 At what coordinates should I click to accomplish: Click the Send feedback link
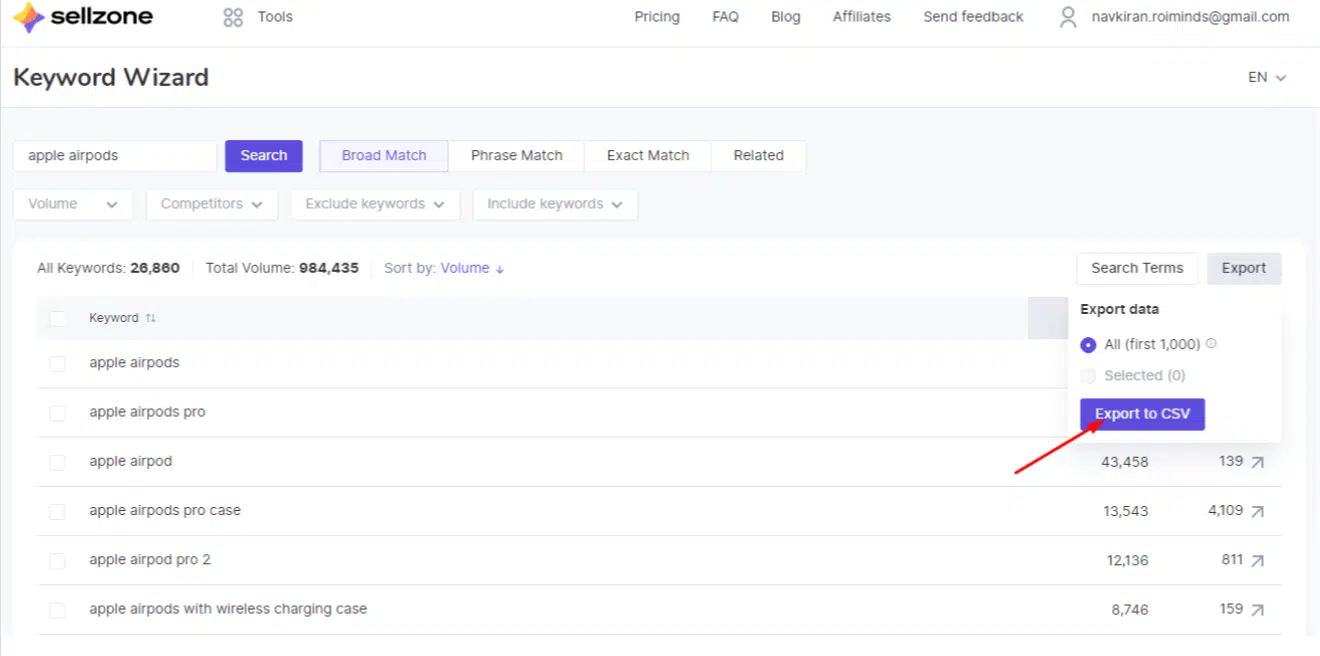973,17
